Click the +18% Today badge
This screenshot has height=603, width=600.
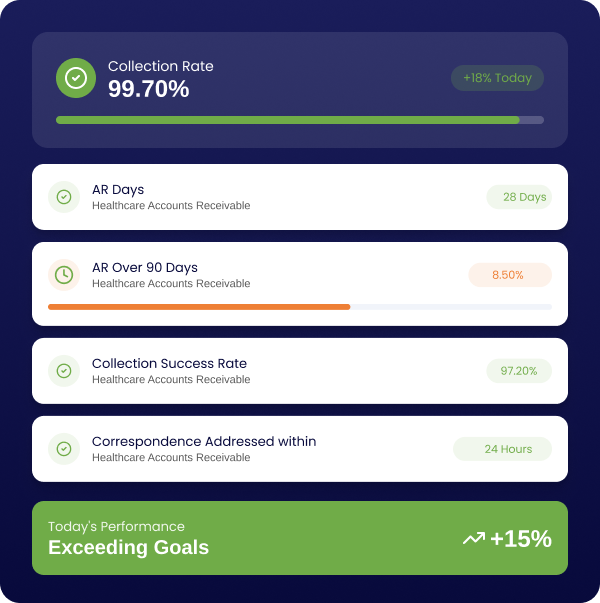pos(497,78)
